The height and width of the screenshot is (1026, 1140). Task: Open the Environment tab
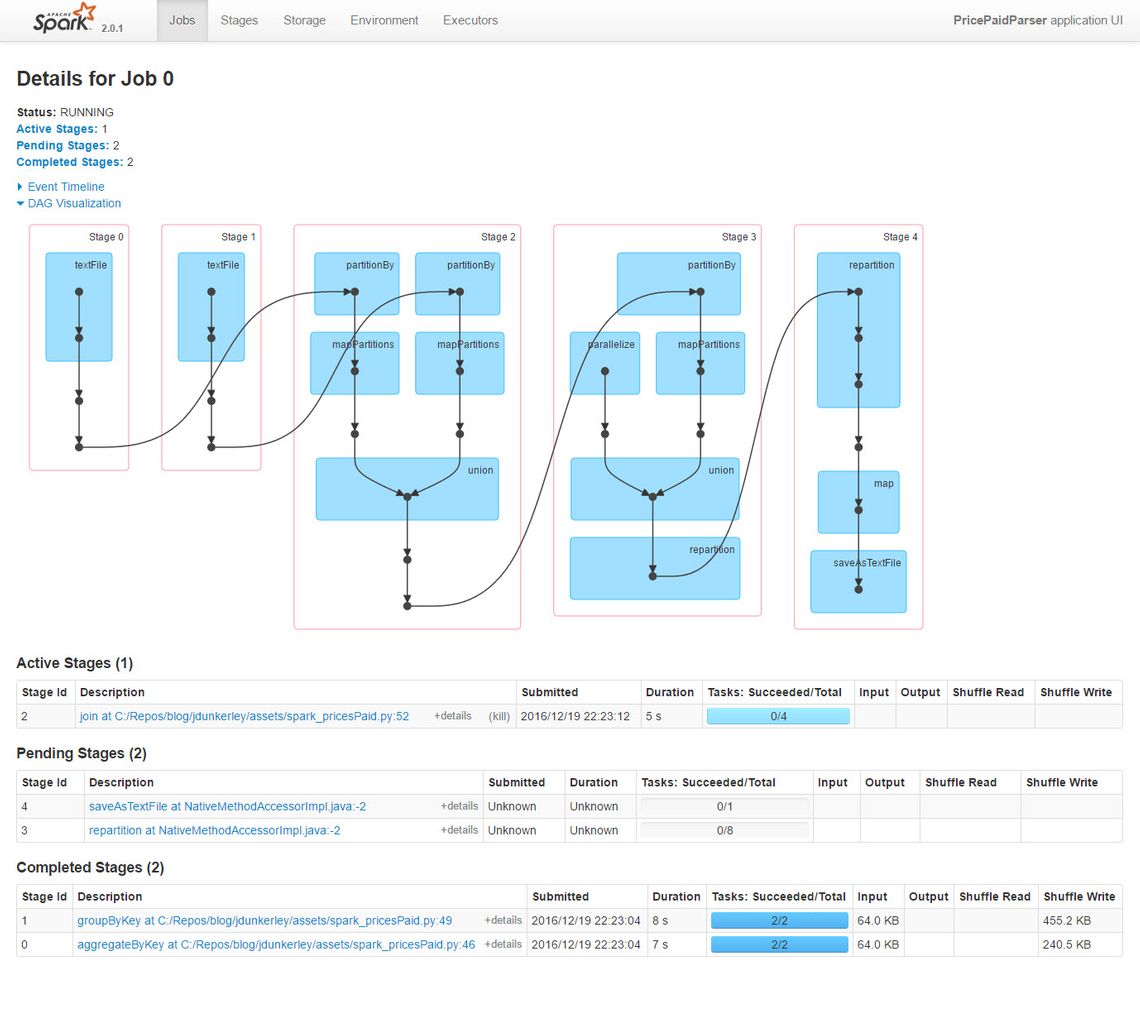click(x=384, y=20)
